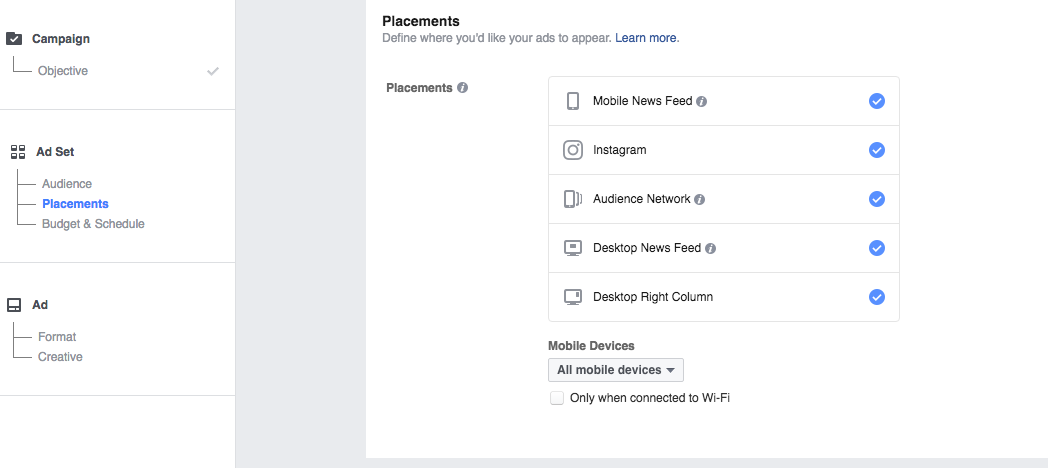Click the Audience Network device icon
Screen dimensions: 1048x468
pos(573,199)
